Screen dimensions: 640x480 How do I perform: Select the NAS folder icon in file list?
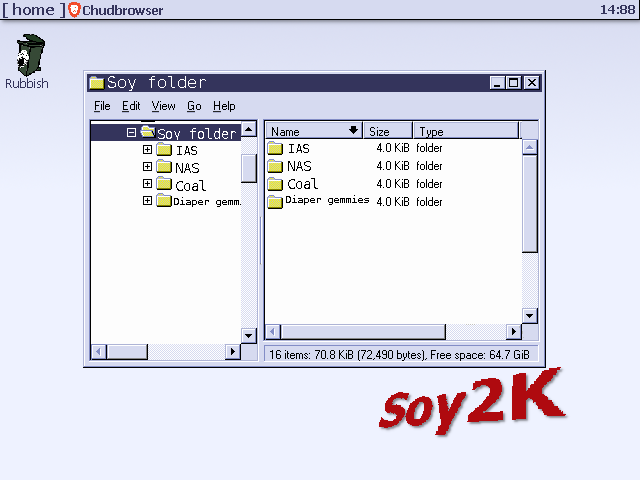(275, 166)
